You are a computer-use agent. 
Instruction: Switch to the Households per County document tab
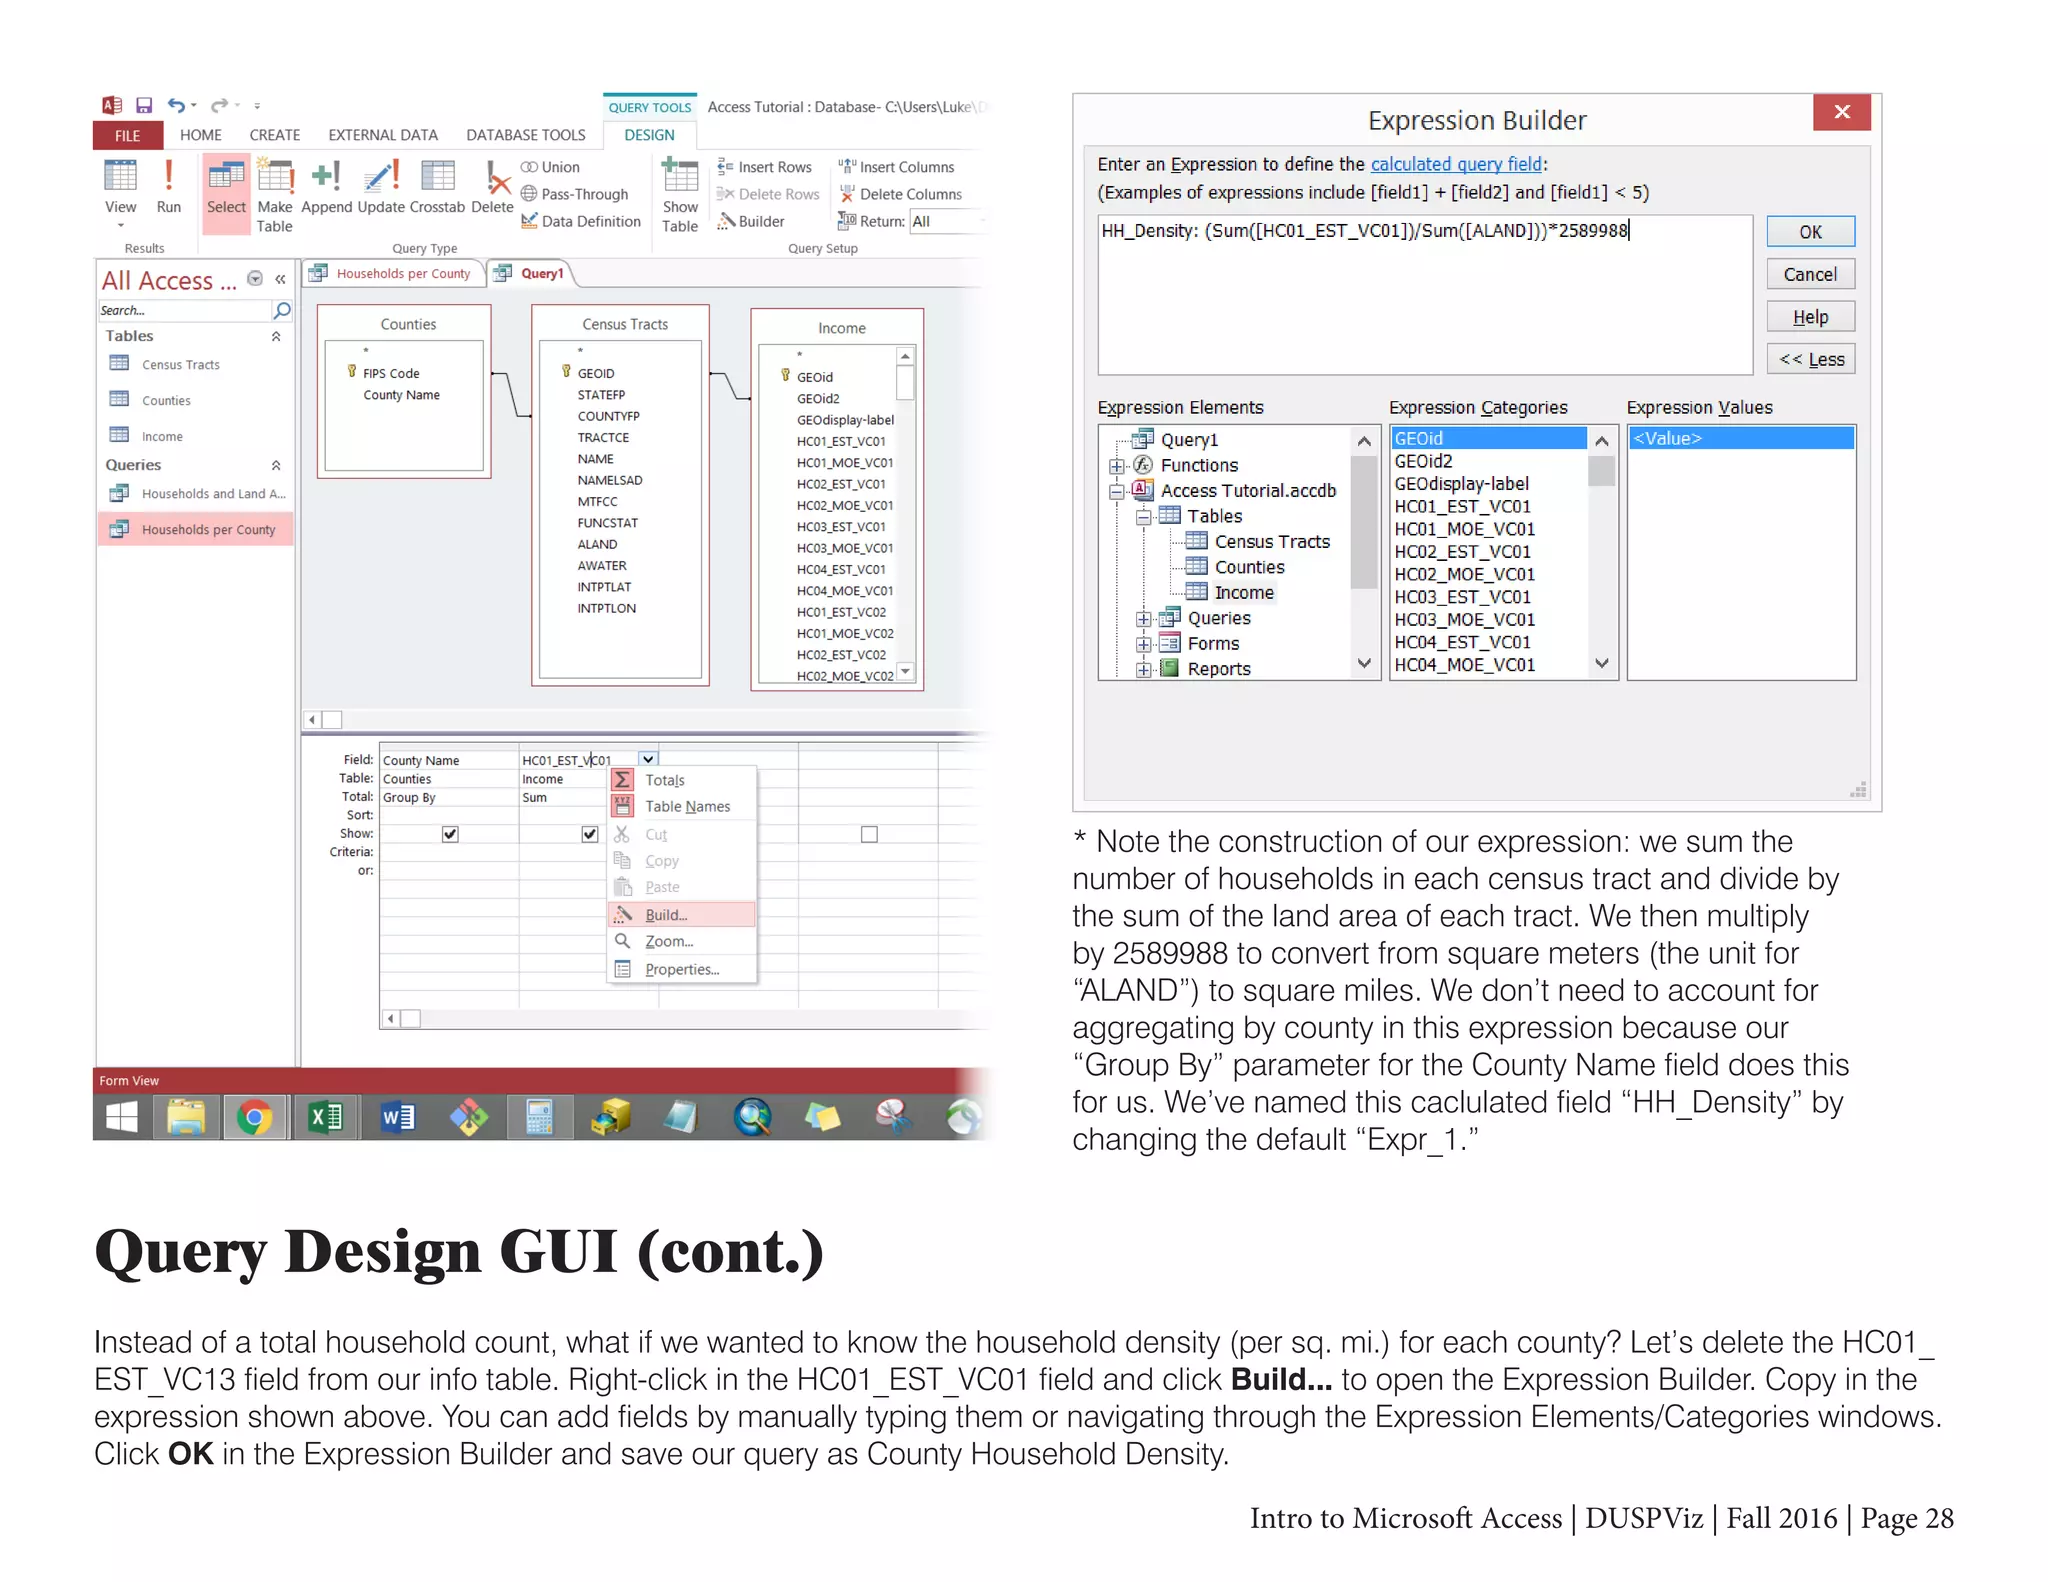point(393,273)
